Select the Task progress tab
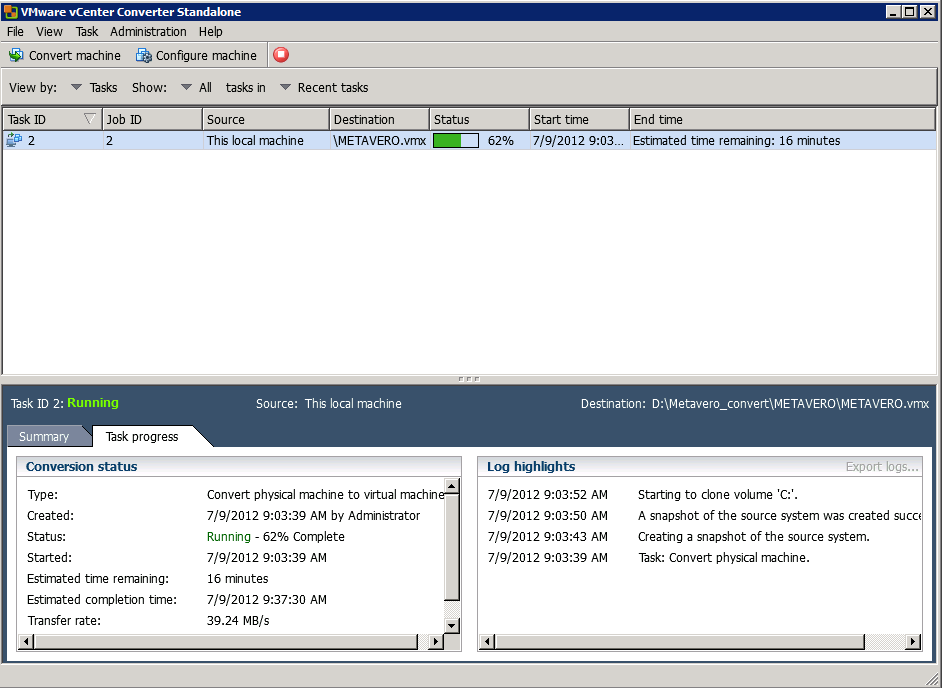 point(142,436)
